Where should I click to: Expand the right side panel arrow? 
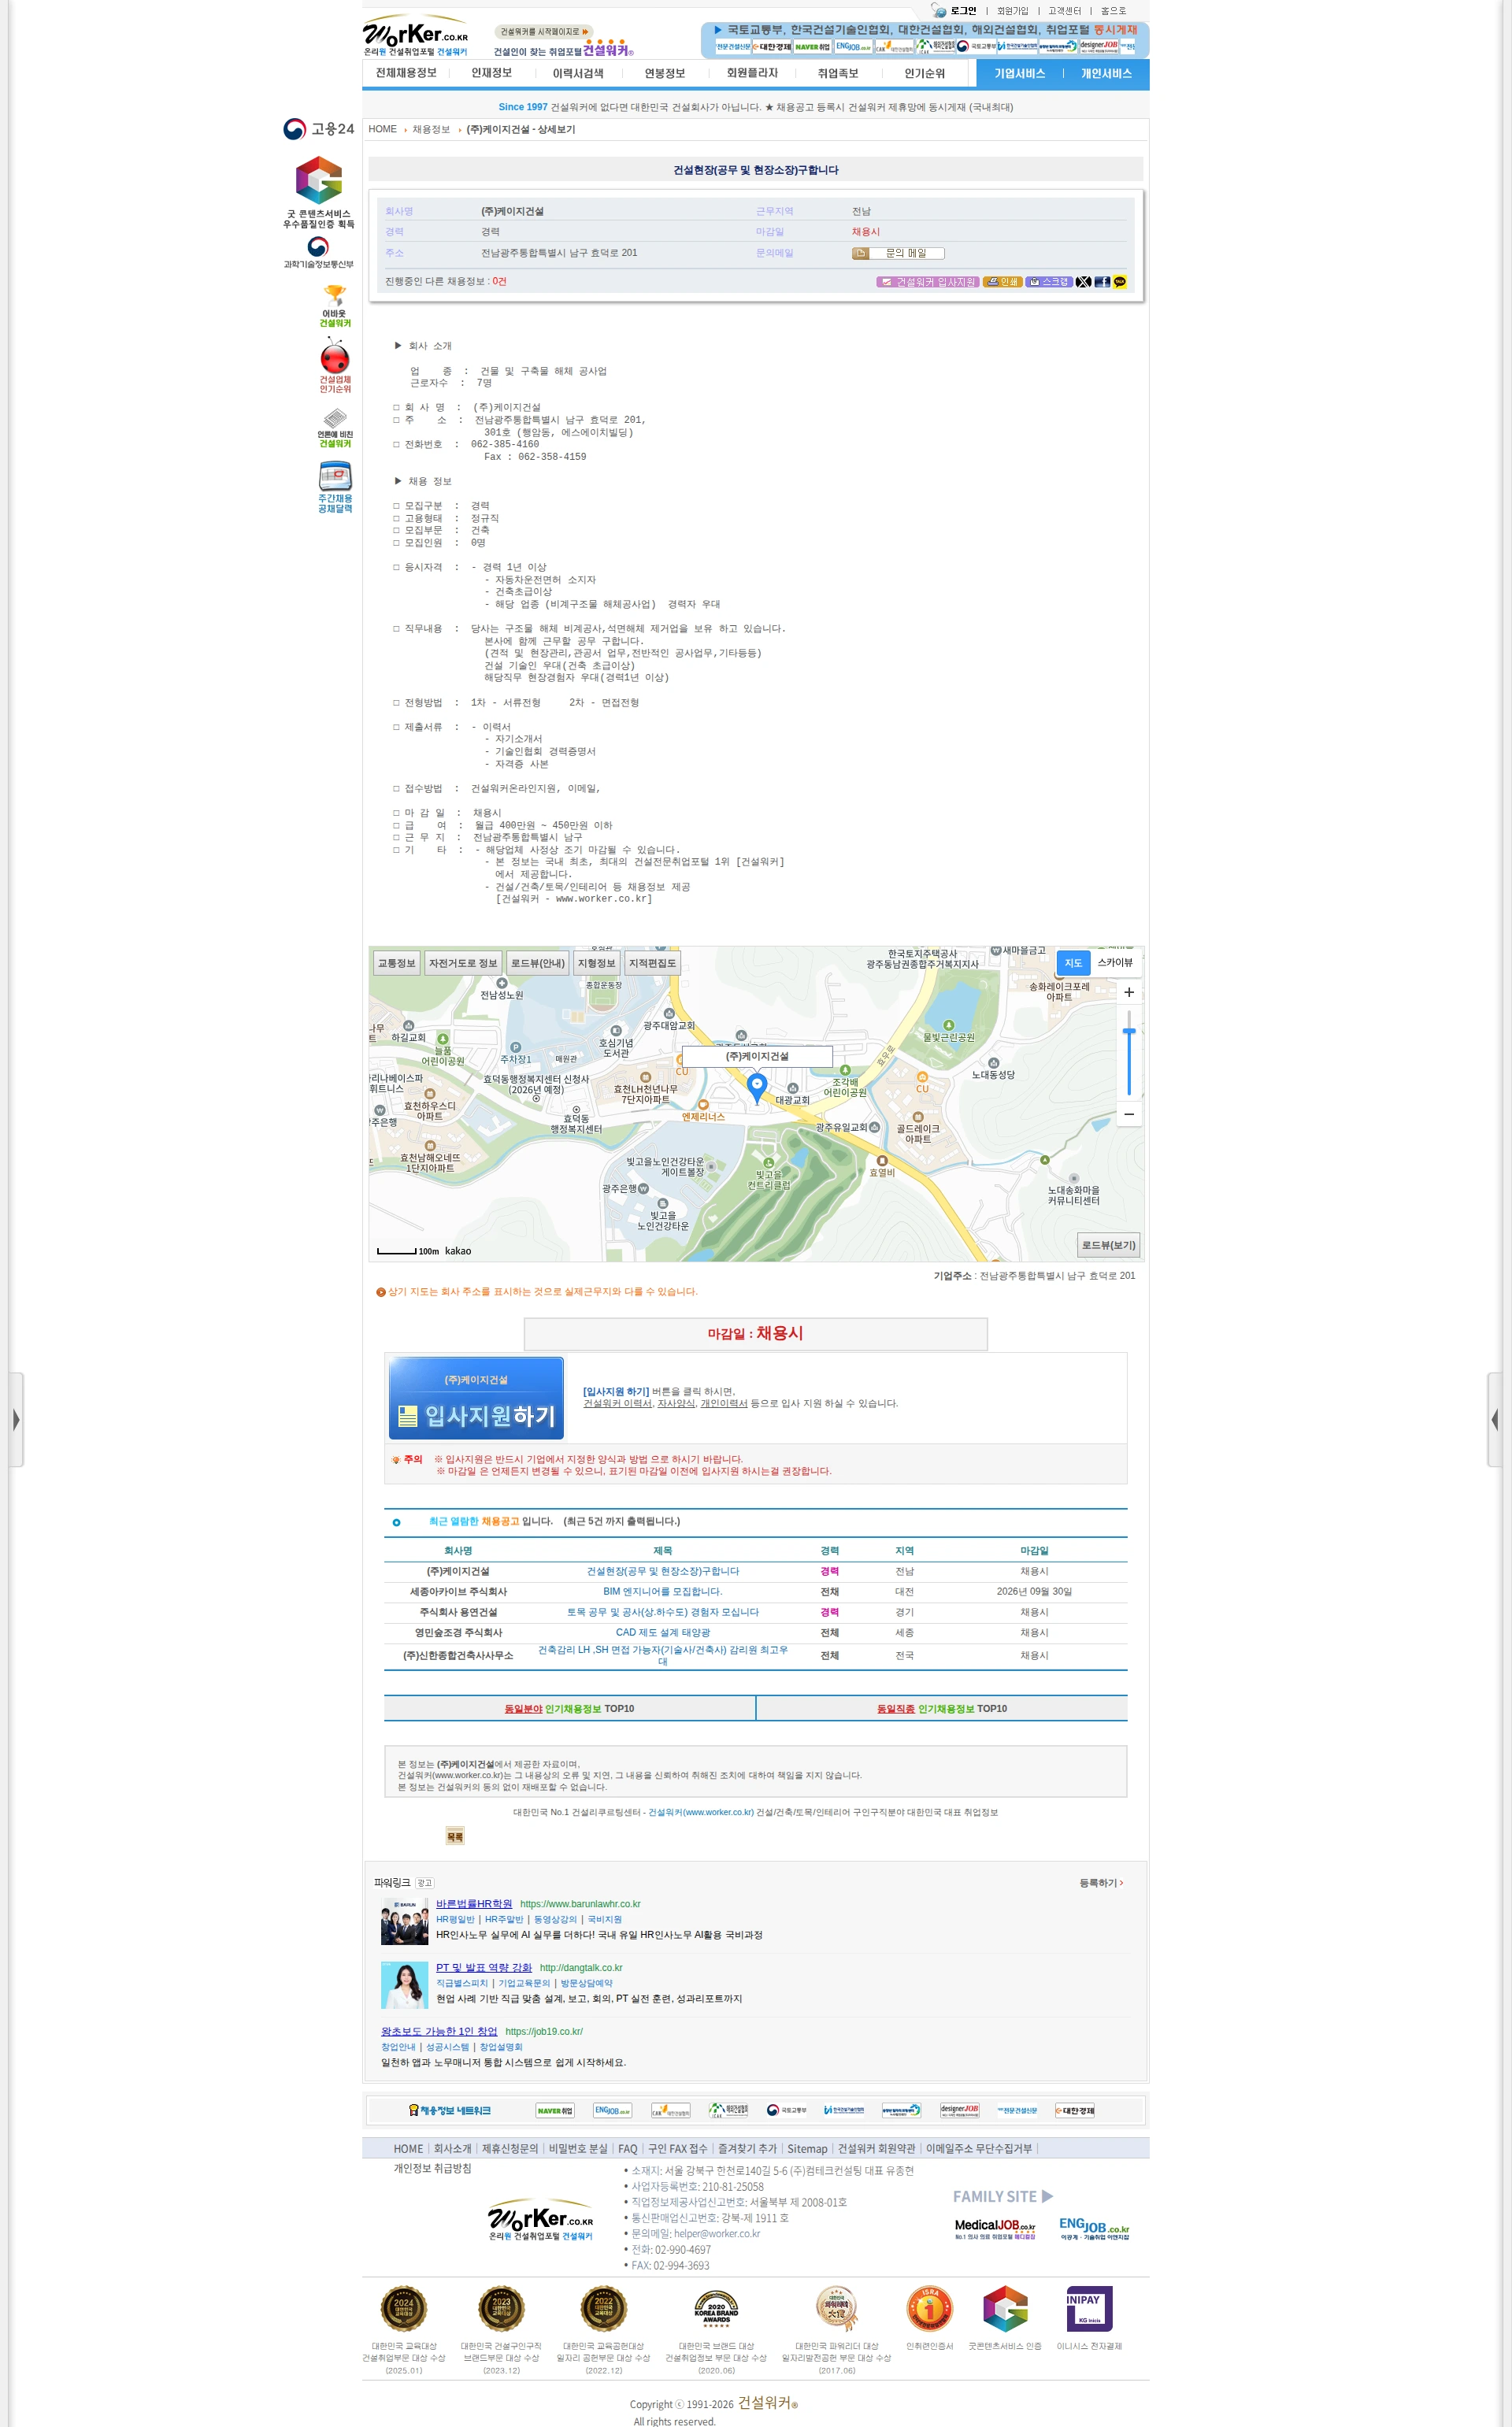pos(1495,1420)
